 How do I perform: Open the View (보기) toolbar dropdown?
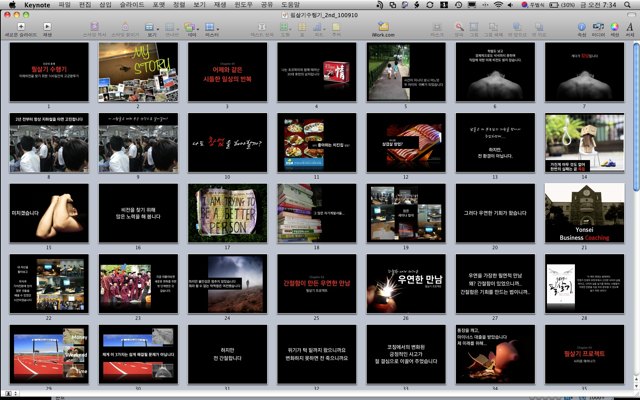[151, 27]
